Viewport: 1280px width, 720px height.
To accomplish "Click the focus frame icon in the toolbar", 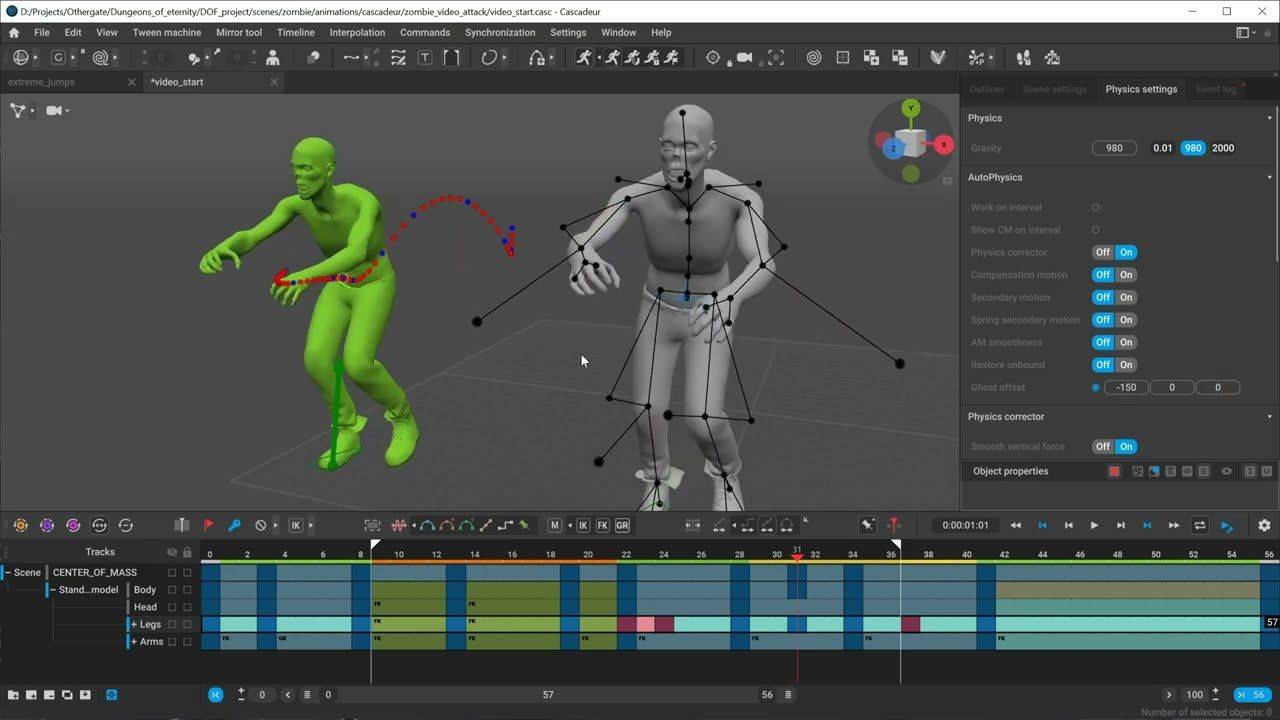I will (x=776, y=58).
